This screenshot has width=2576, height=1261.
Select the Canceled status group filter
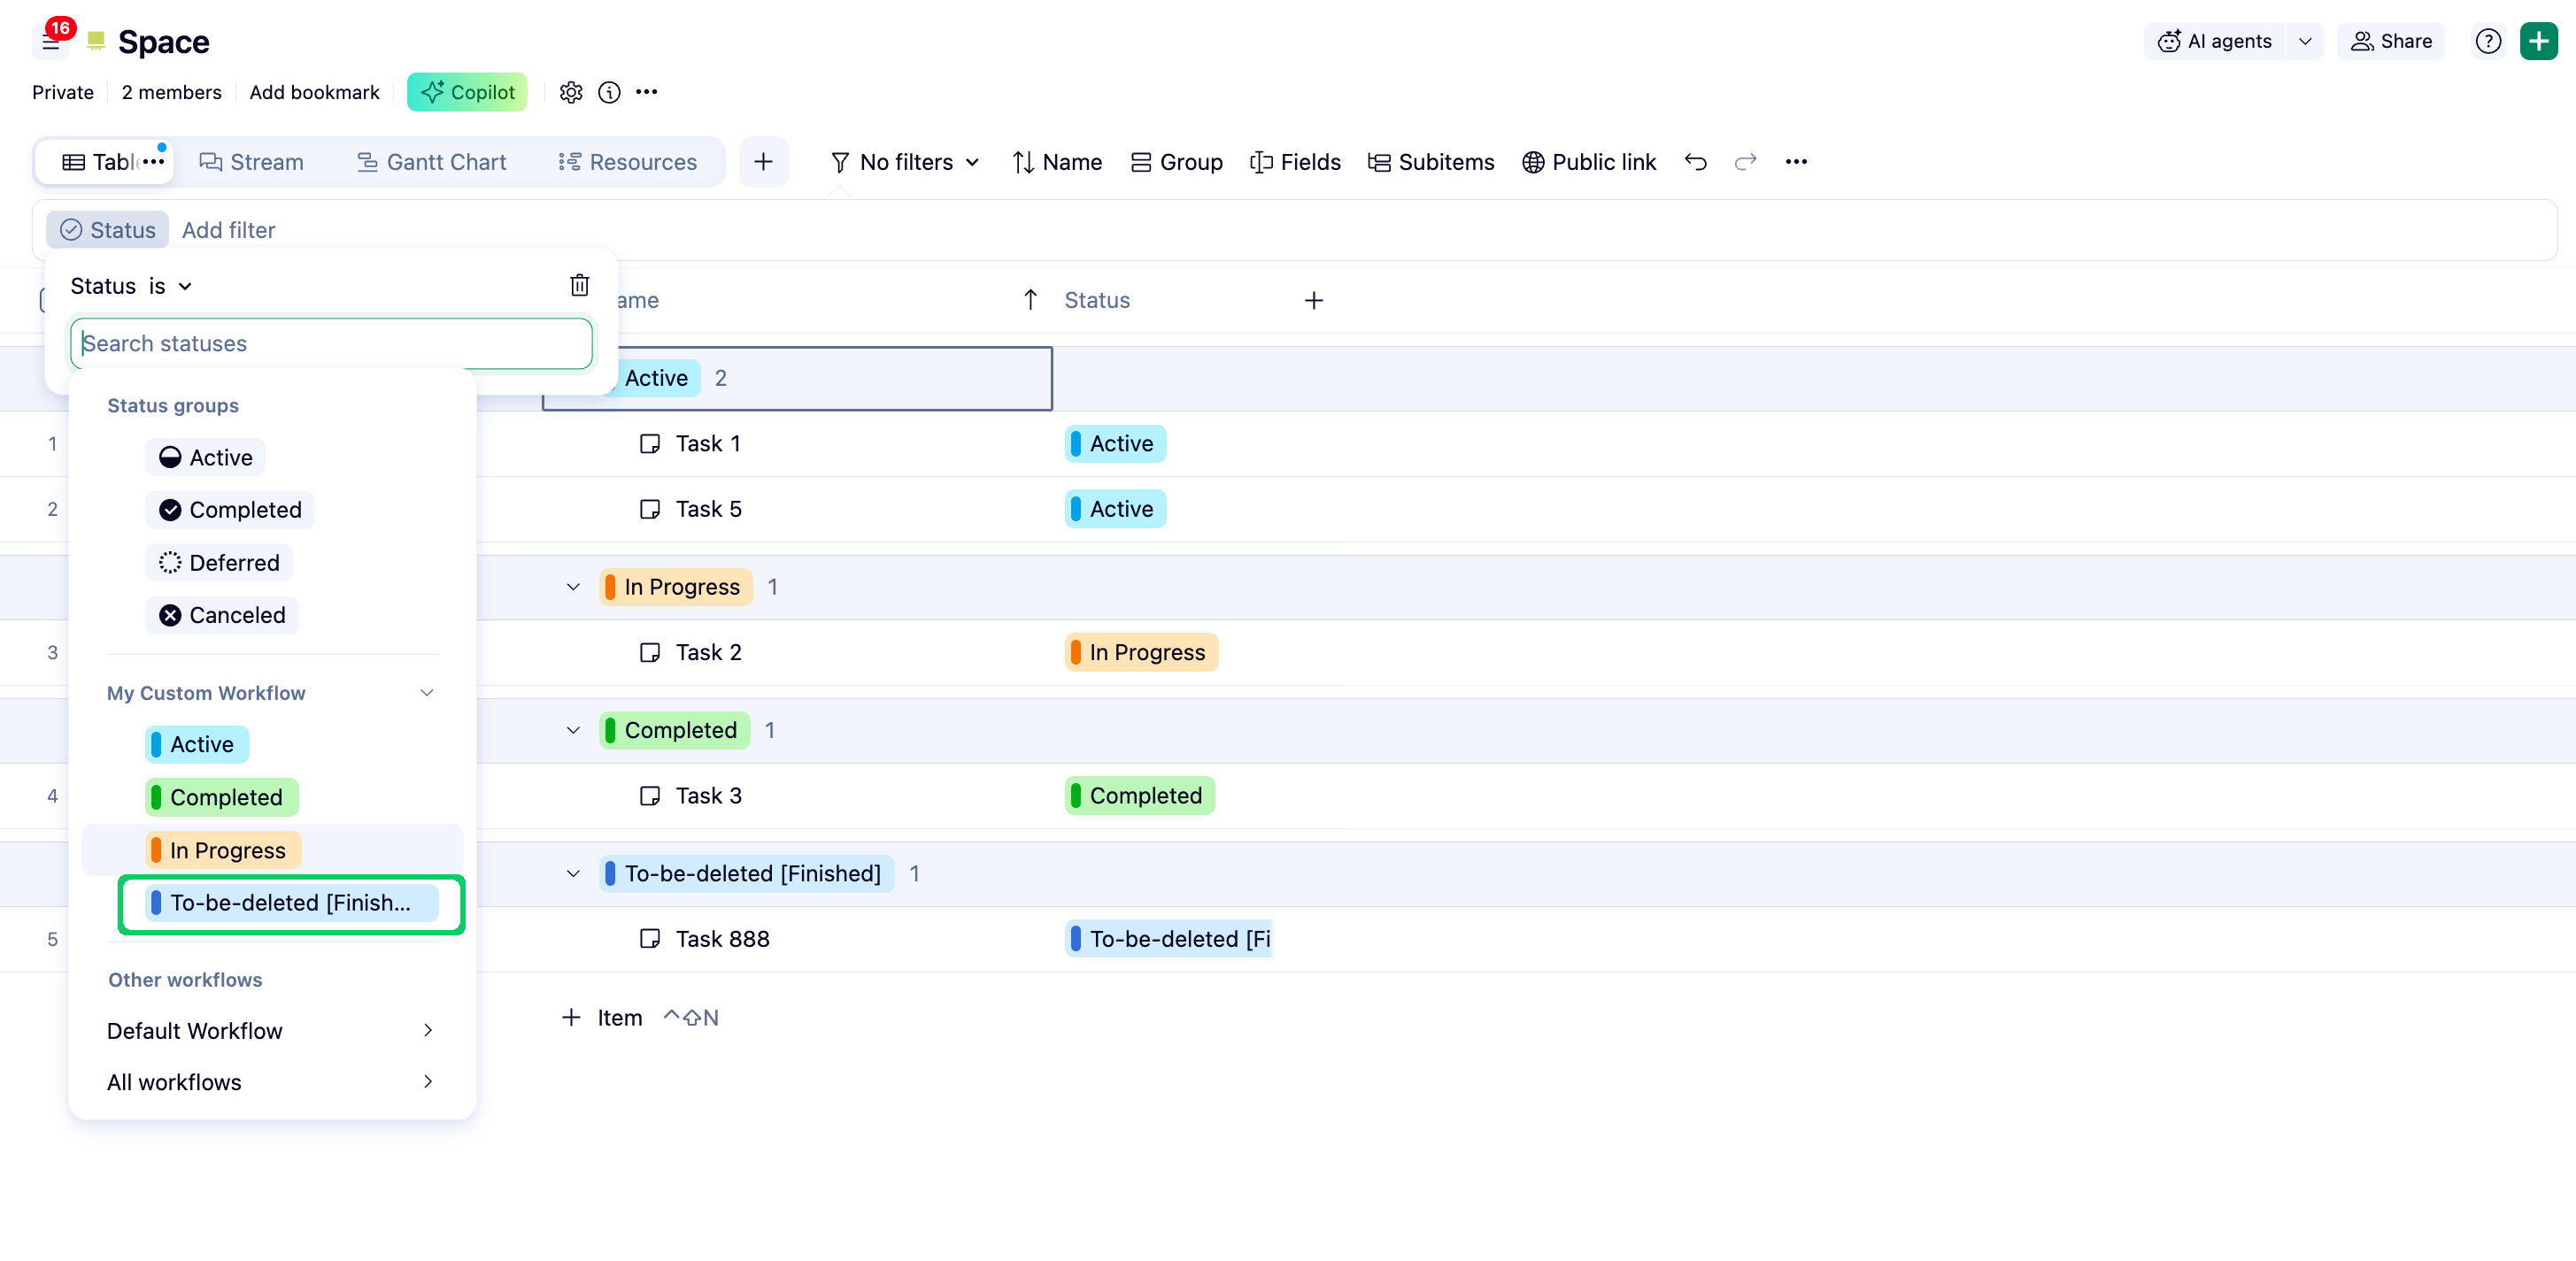(222, 615)
